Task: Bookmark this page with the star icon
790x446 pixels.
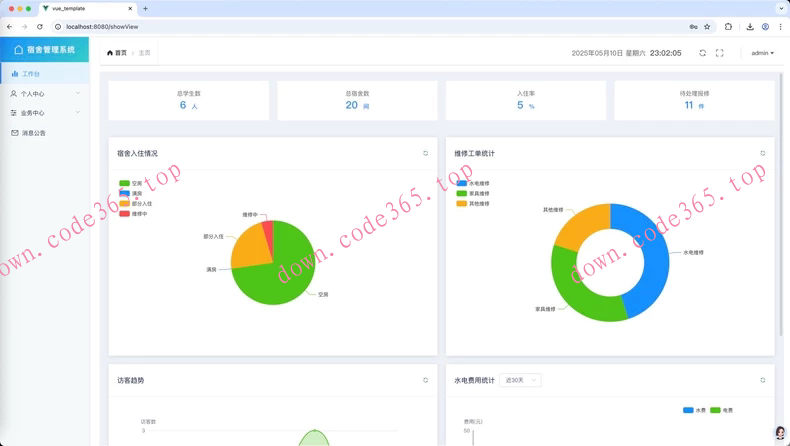Action: (707, 27)
